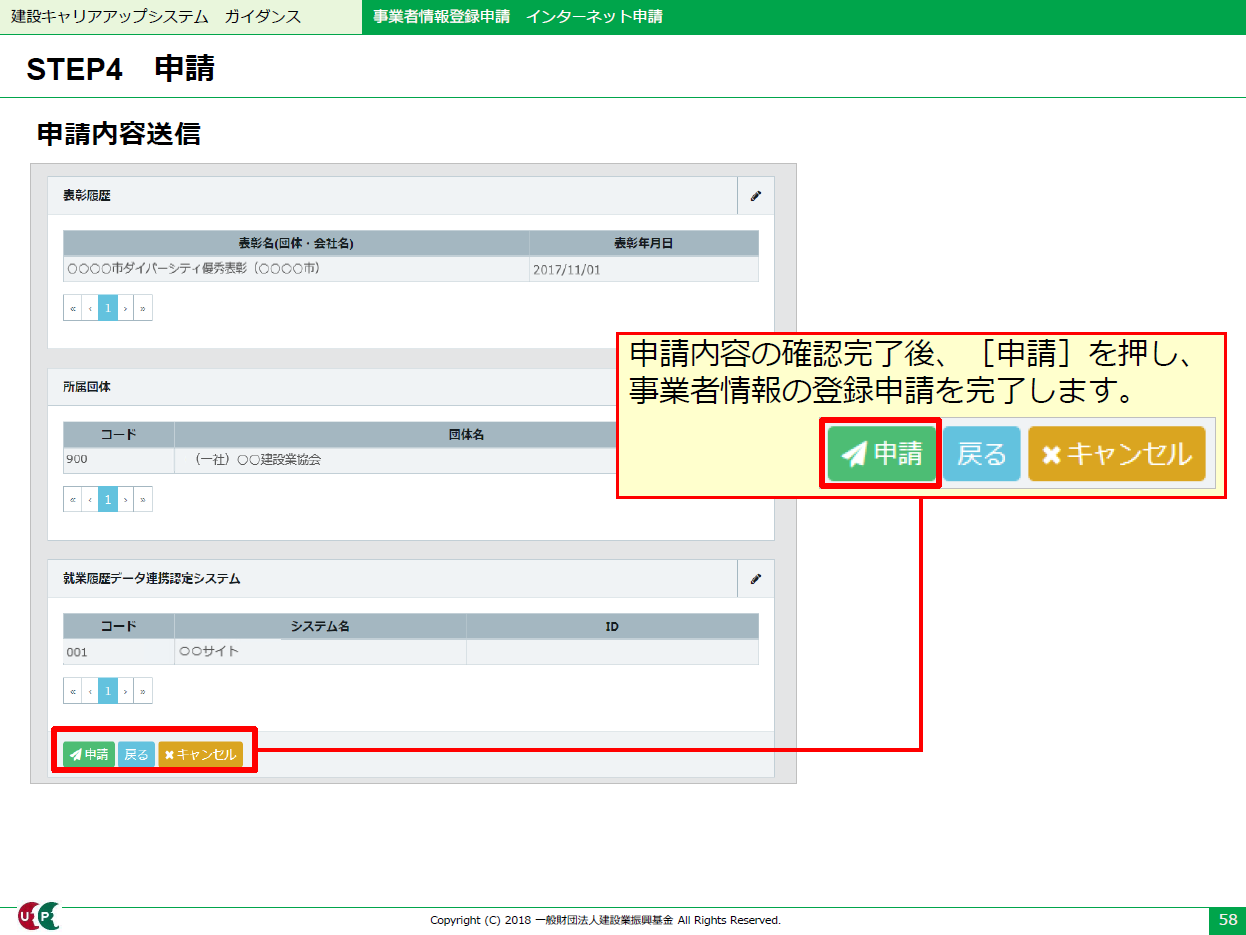Select the ○○○○市ダイバーシティ優秀表彰 row cell
This screenshot has width=1246, height=935.
click(x=296, y=269)
